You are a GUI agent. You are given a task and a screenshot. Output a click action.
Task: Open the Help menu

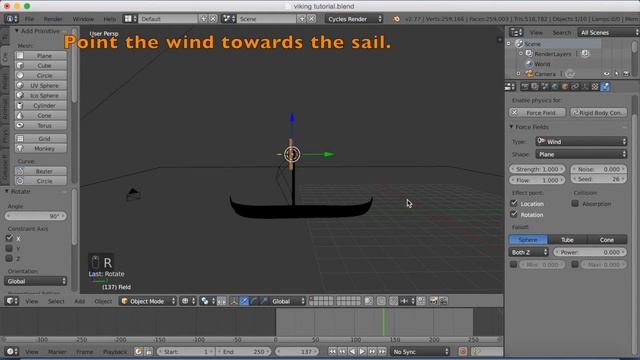[x=109, y=19]
